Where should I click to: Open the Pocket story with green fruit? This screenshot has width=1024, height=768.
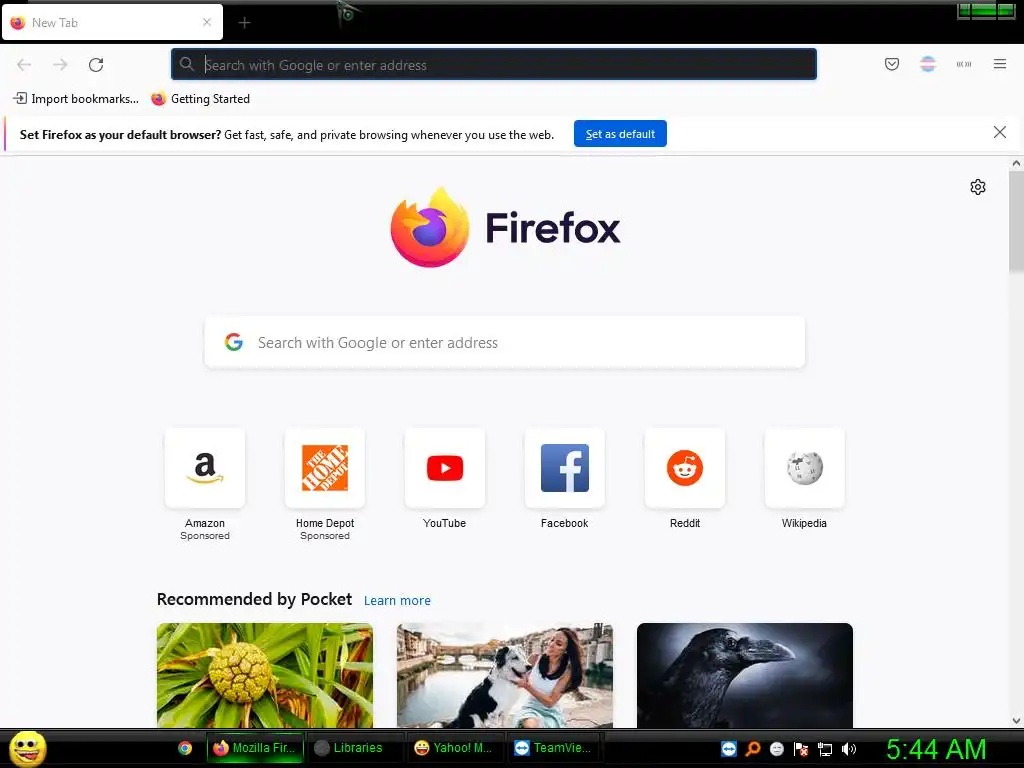(x=265, y=675)
